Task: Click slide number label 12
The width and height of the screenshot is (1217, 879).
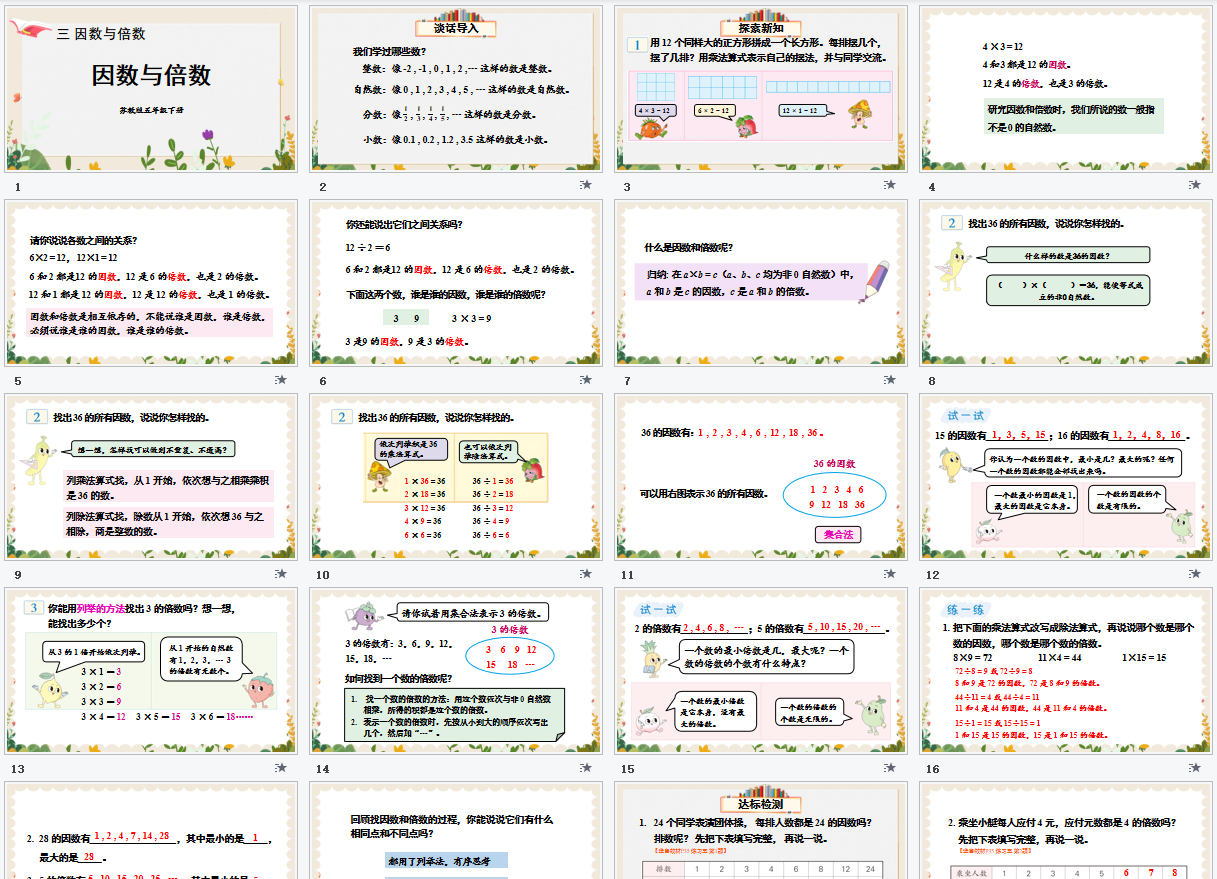Action: click(933, 575)
